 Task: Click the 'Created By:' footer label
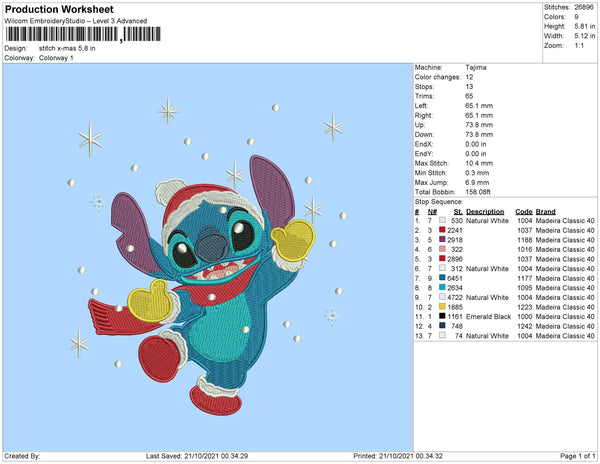(22, 456)
